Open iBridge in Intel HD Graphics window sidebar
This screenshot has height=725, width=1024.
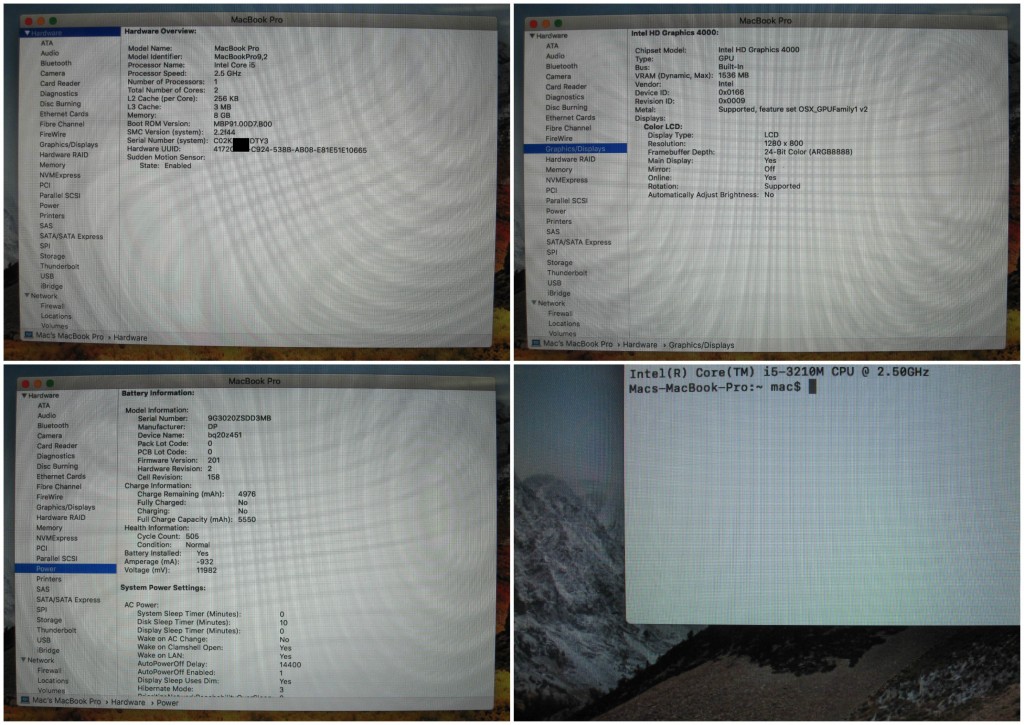(559, 293)
